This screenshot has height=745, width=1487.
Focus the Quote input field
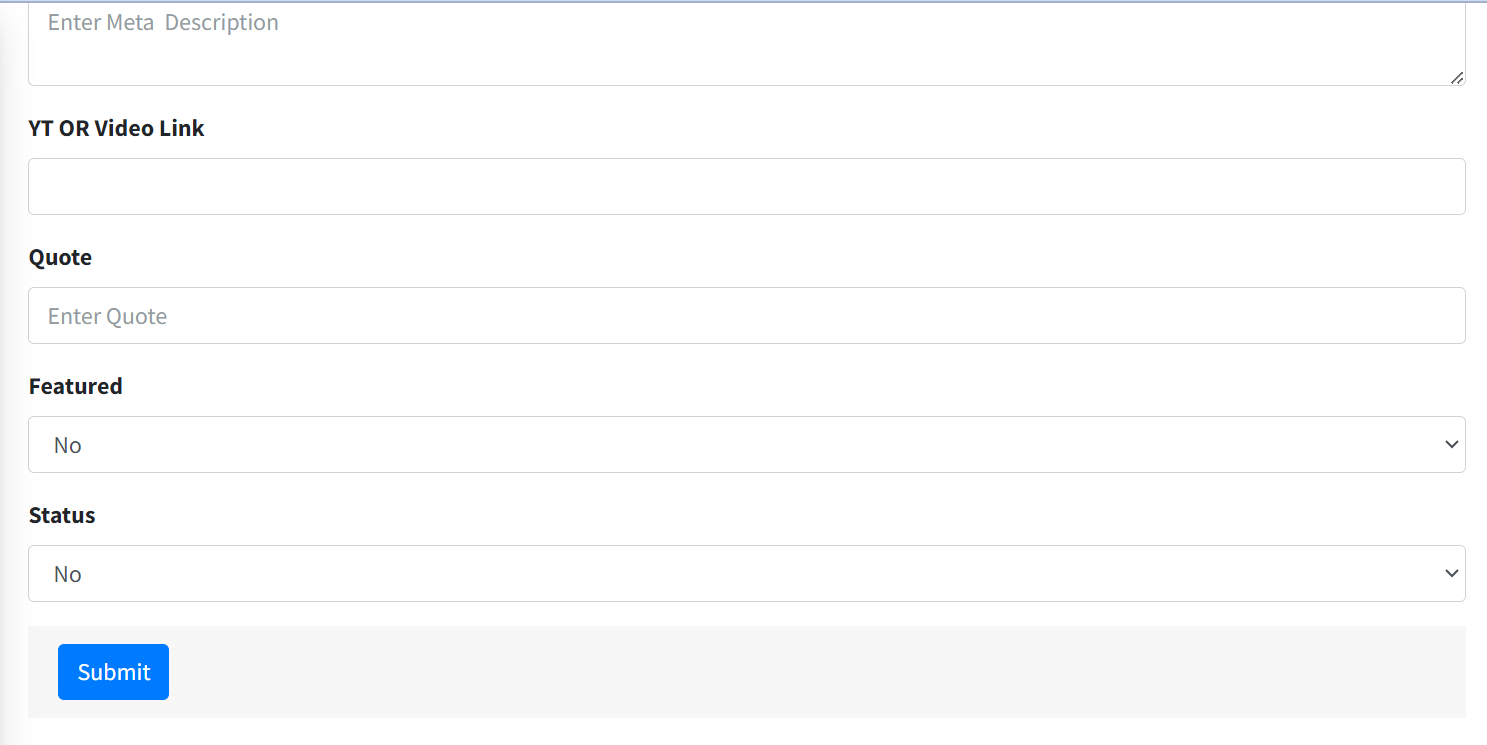click(x=746, y=316)
